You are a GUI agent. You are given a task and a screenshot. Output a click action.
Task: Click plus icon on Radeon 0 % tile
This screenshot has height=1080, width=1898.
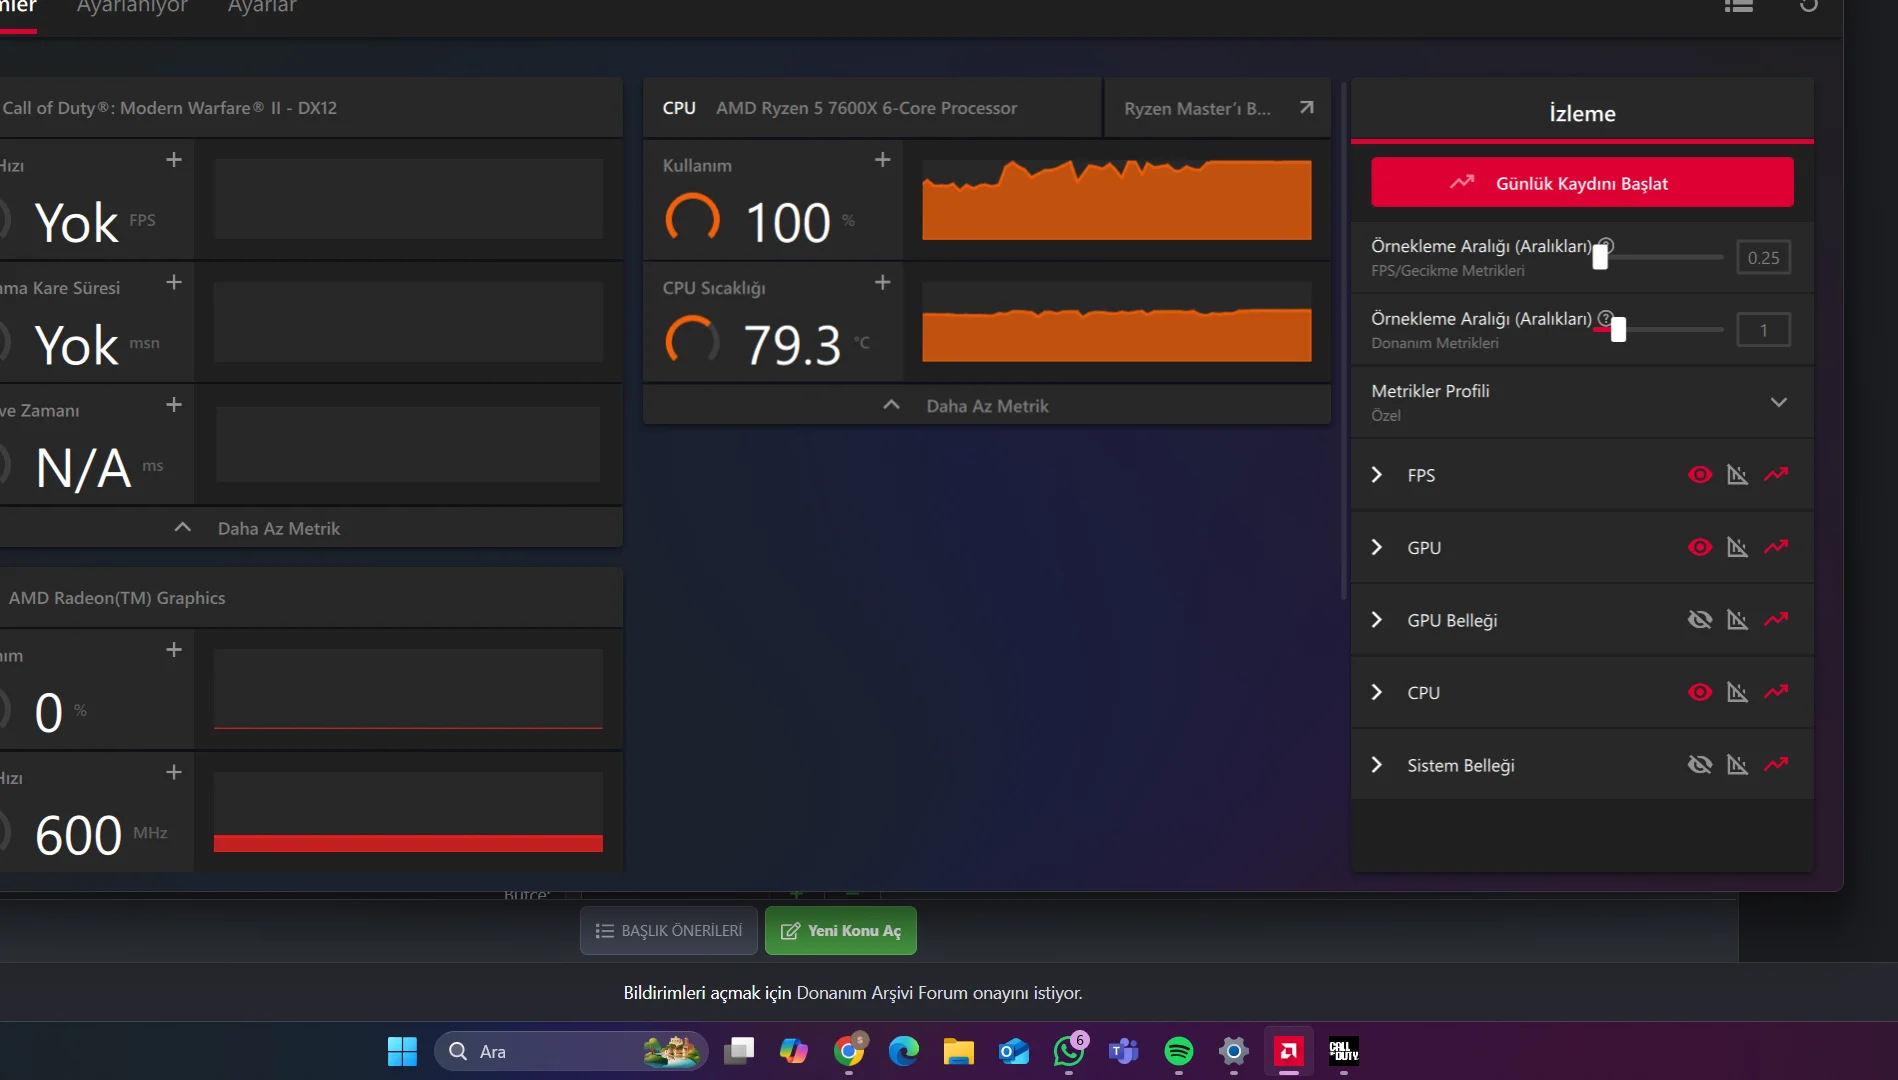click(x=174, y=650)
